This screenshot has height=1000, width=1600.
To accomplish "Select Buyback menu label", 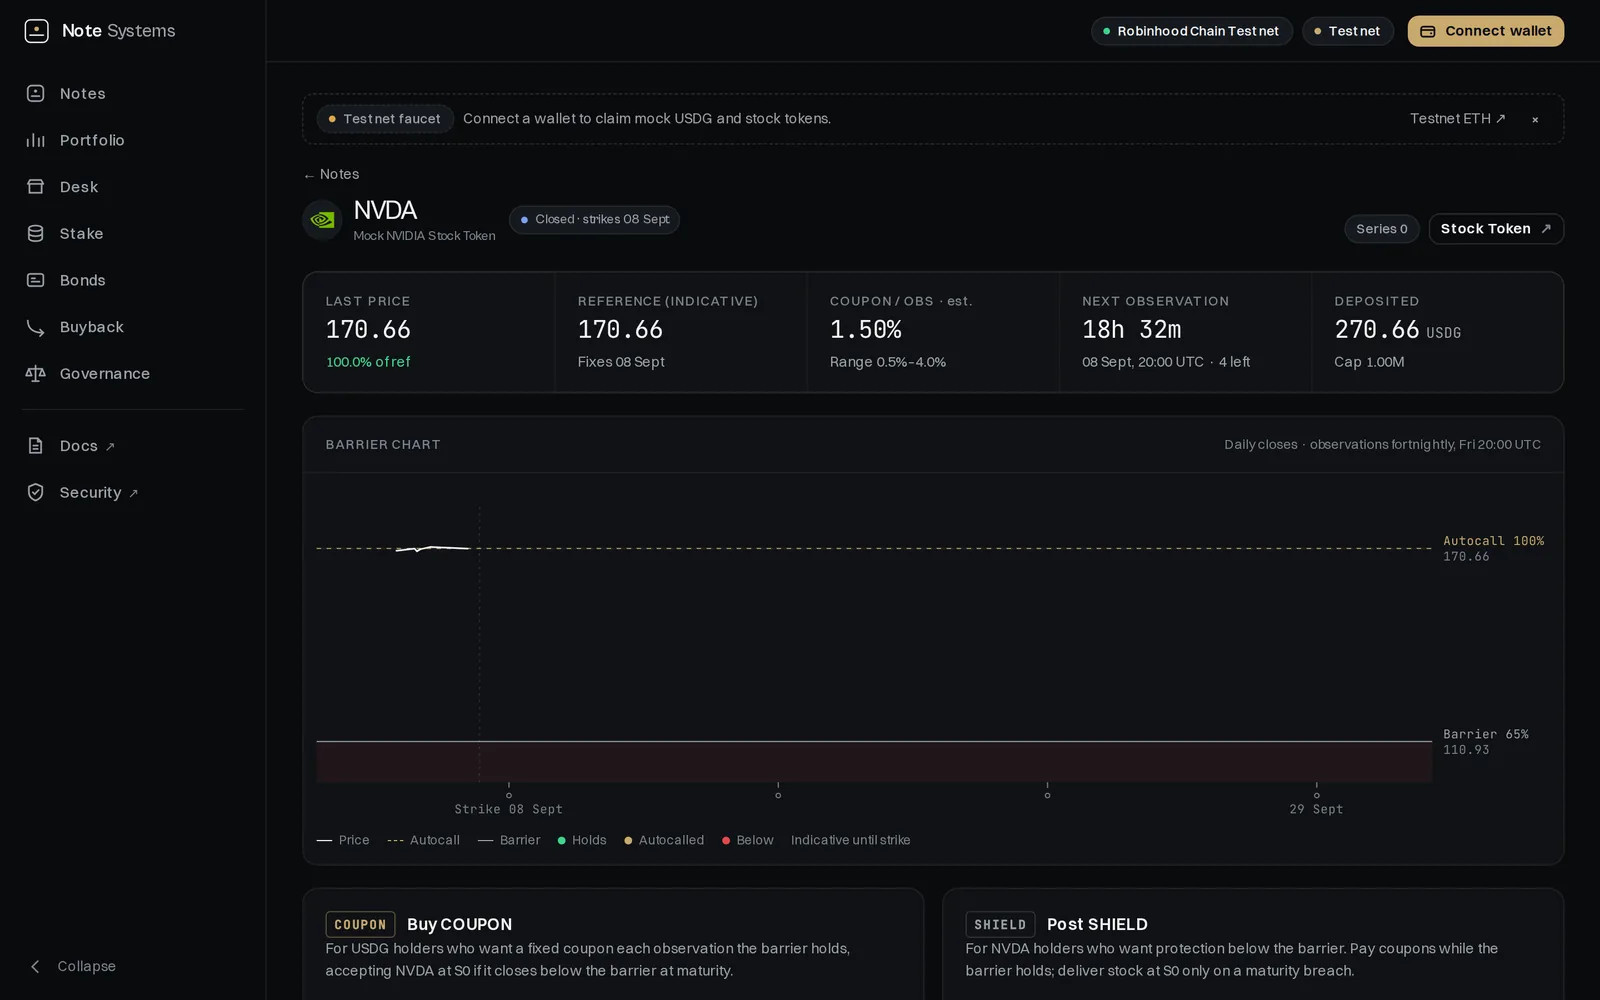I will click(x=92, y=327).
